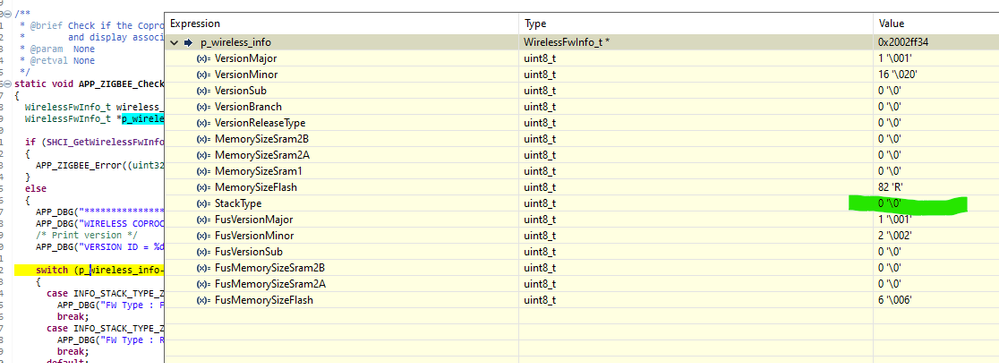Image resolution: width=999 pixels, height=363 pixels.
Task: Select the FusVersionMajor row
Action: point(582,220)
